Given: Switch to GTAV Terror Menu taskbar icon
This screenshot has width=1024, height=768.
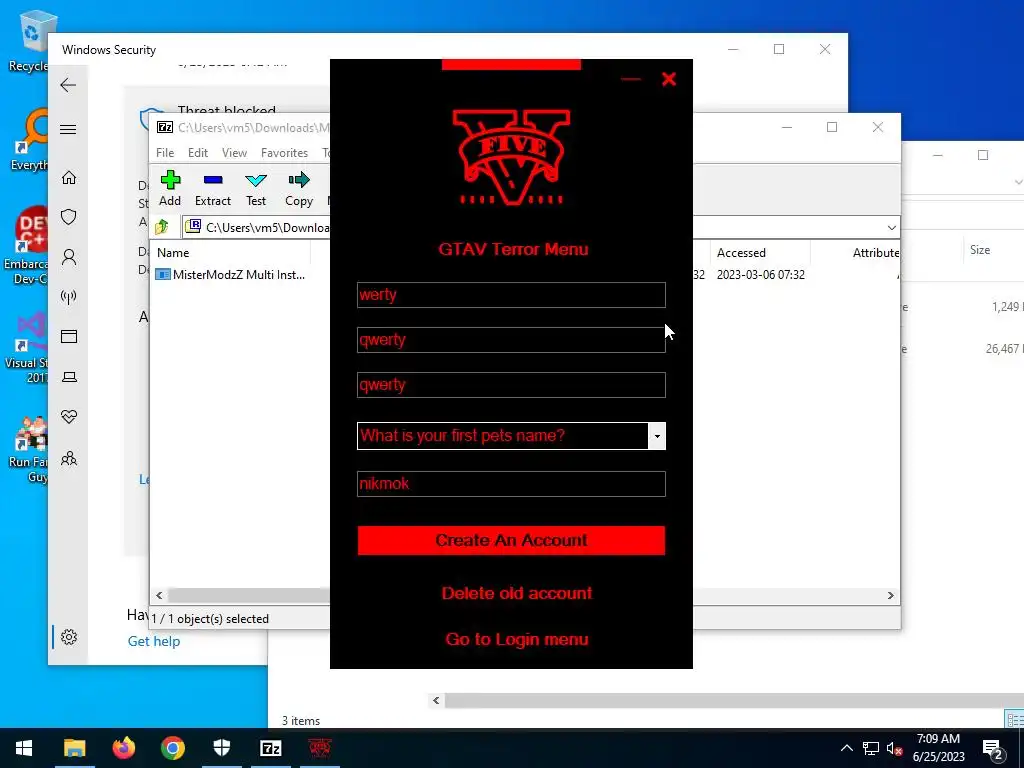Looking at the screenshot, I should point(320,748).
